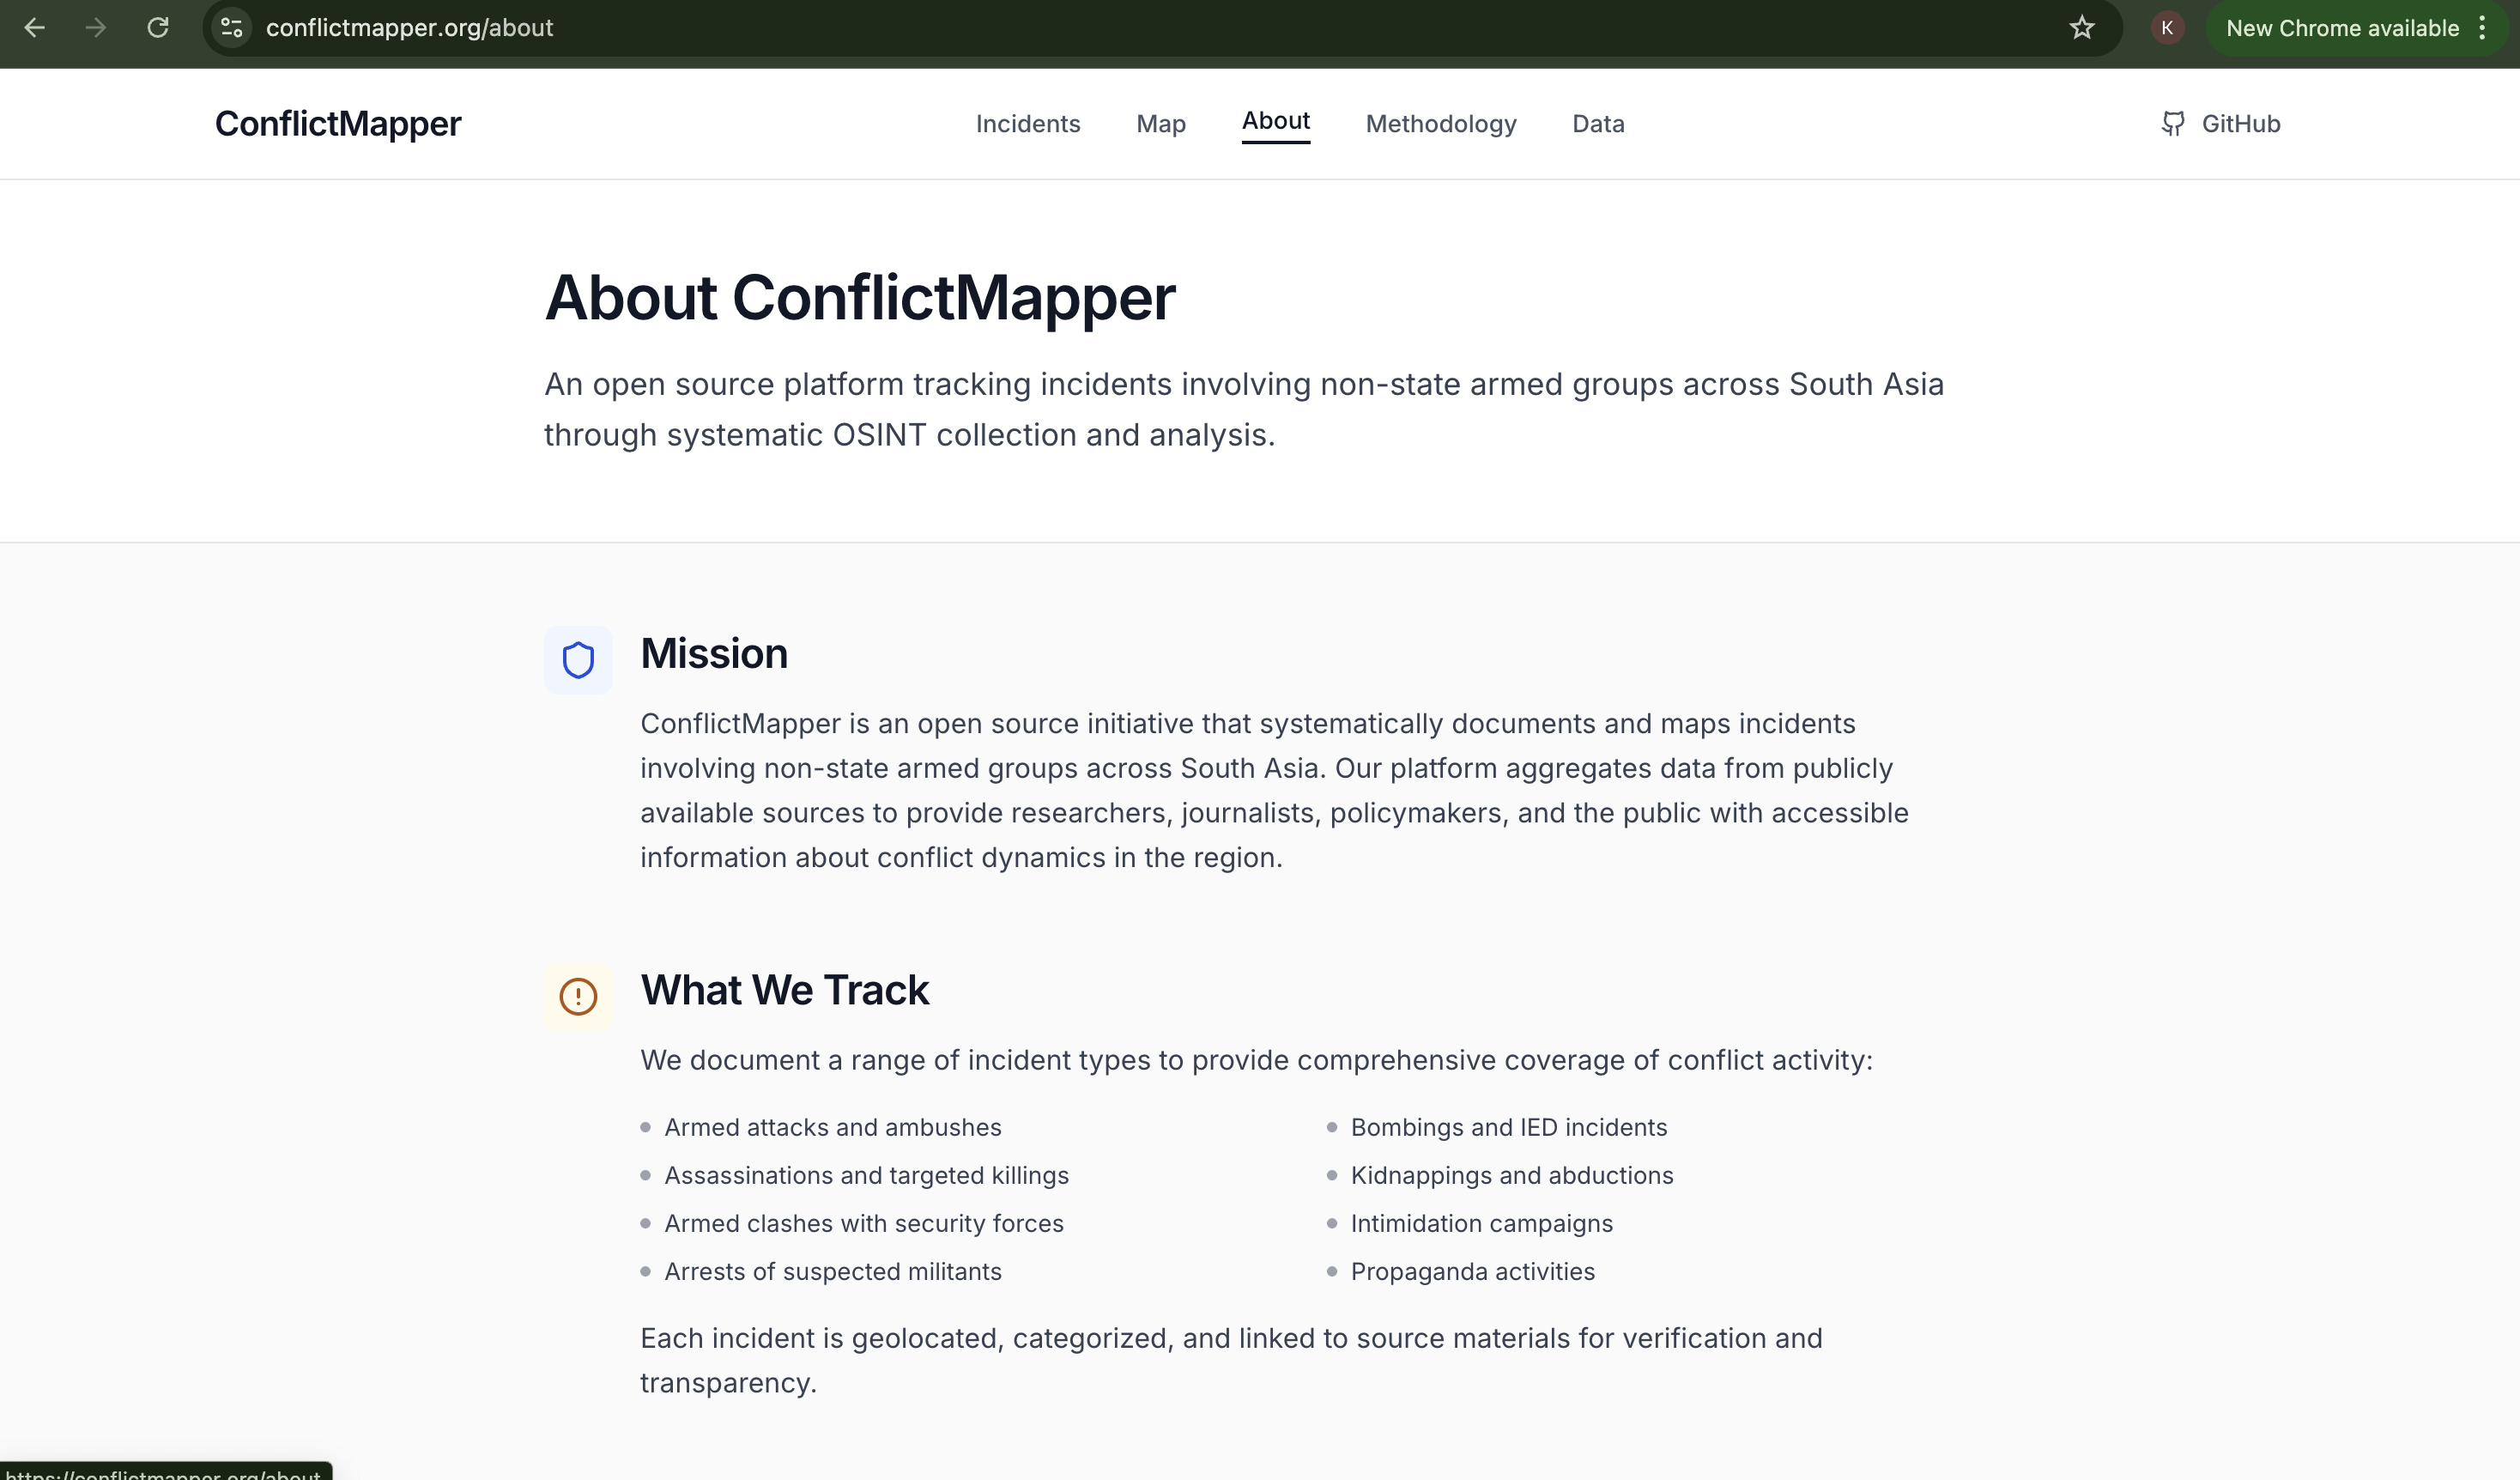Click the What We Track heading
Viewport: 2520px width, 1480px height.
pos(785,990)
